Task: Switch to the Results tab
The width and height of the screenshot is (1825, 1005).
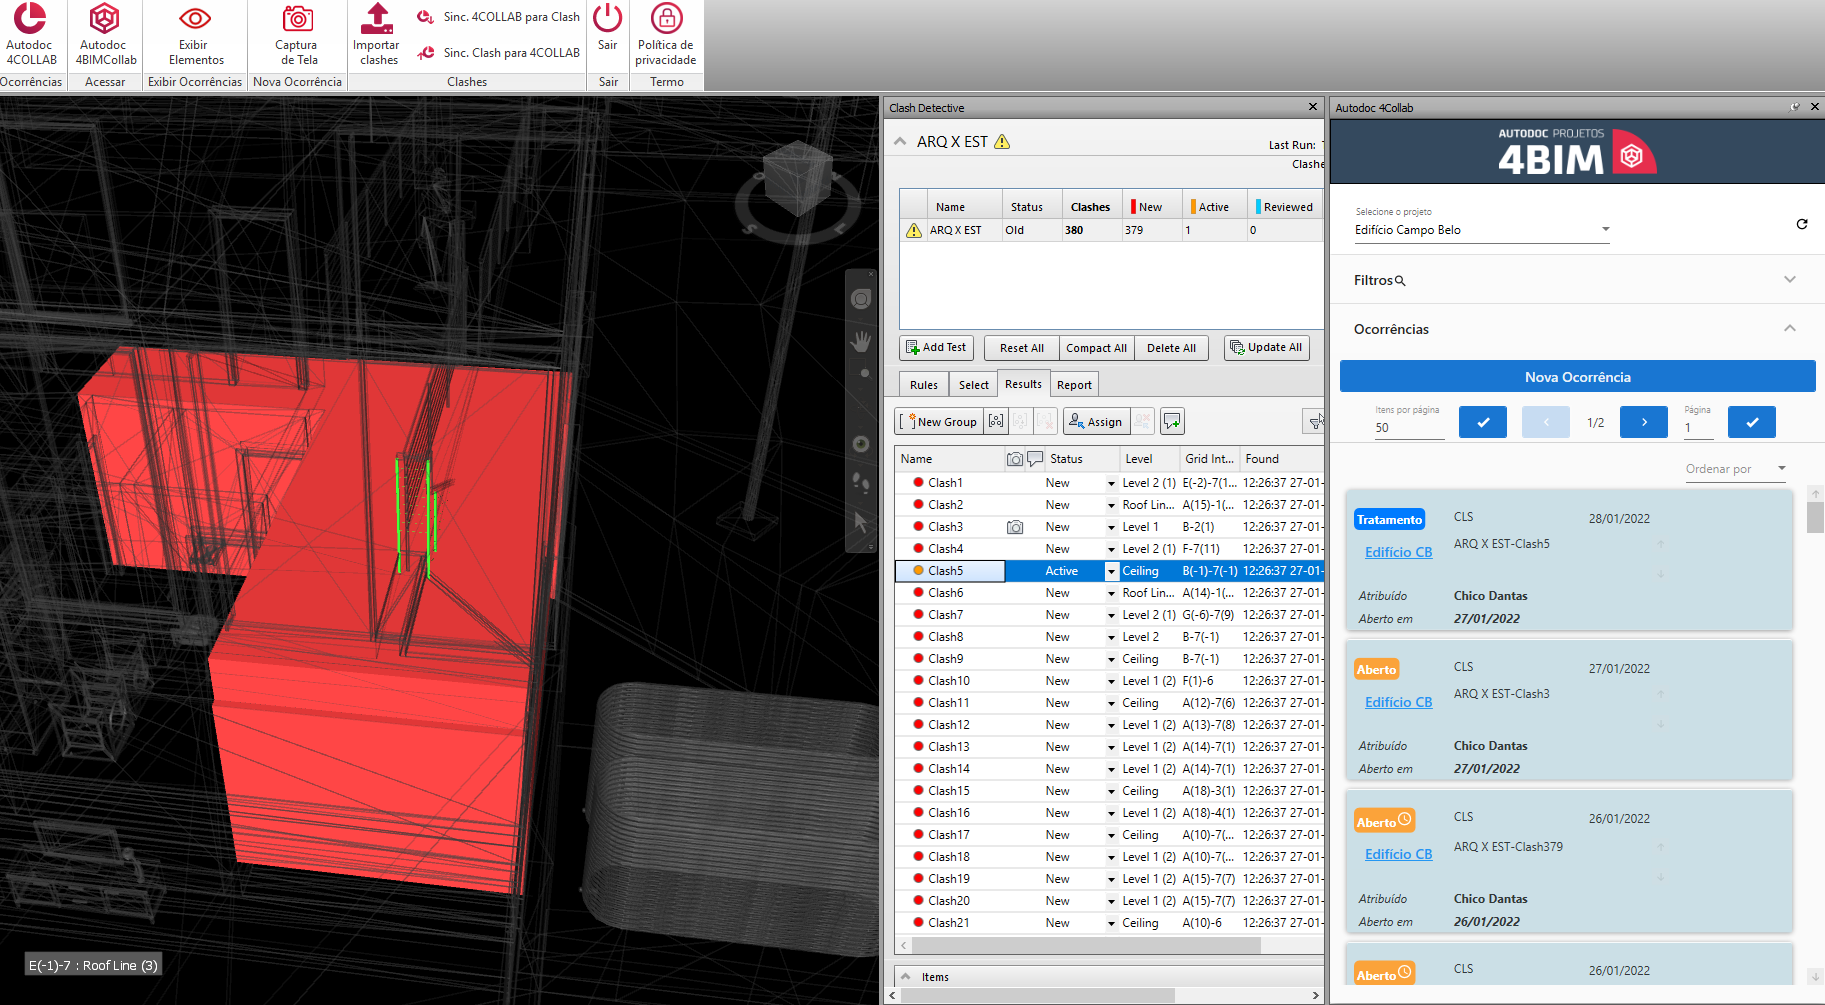Action: (1023, 384)
